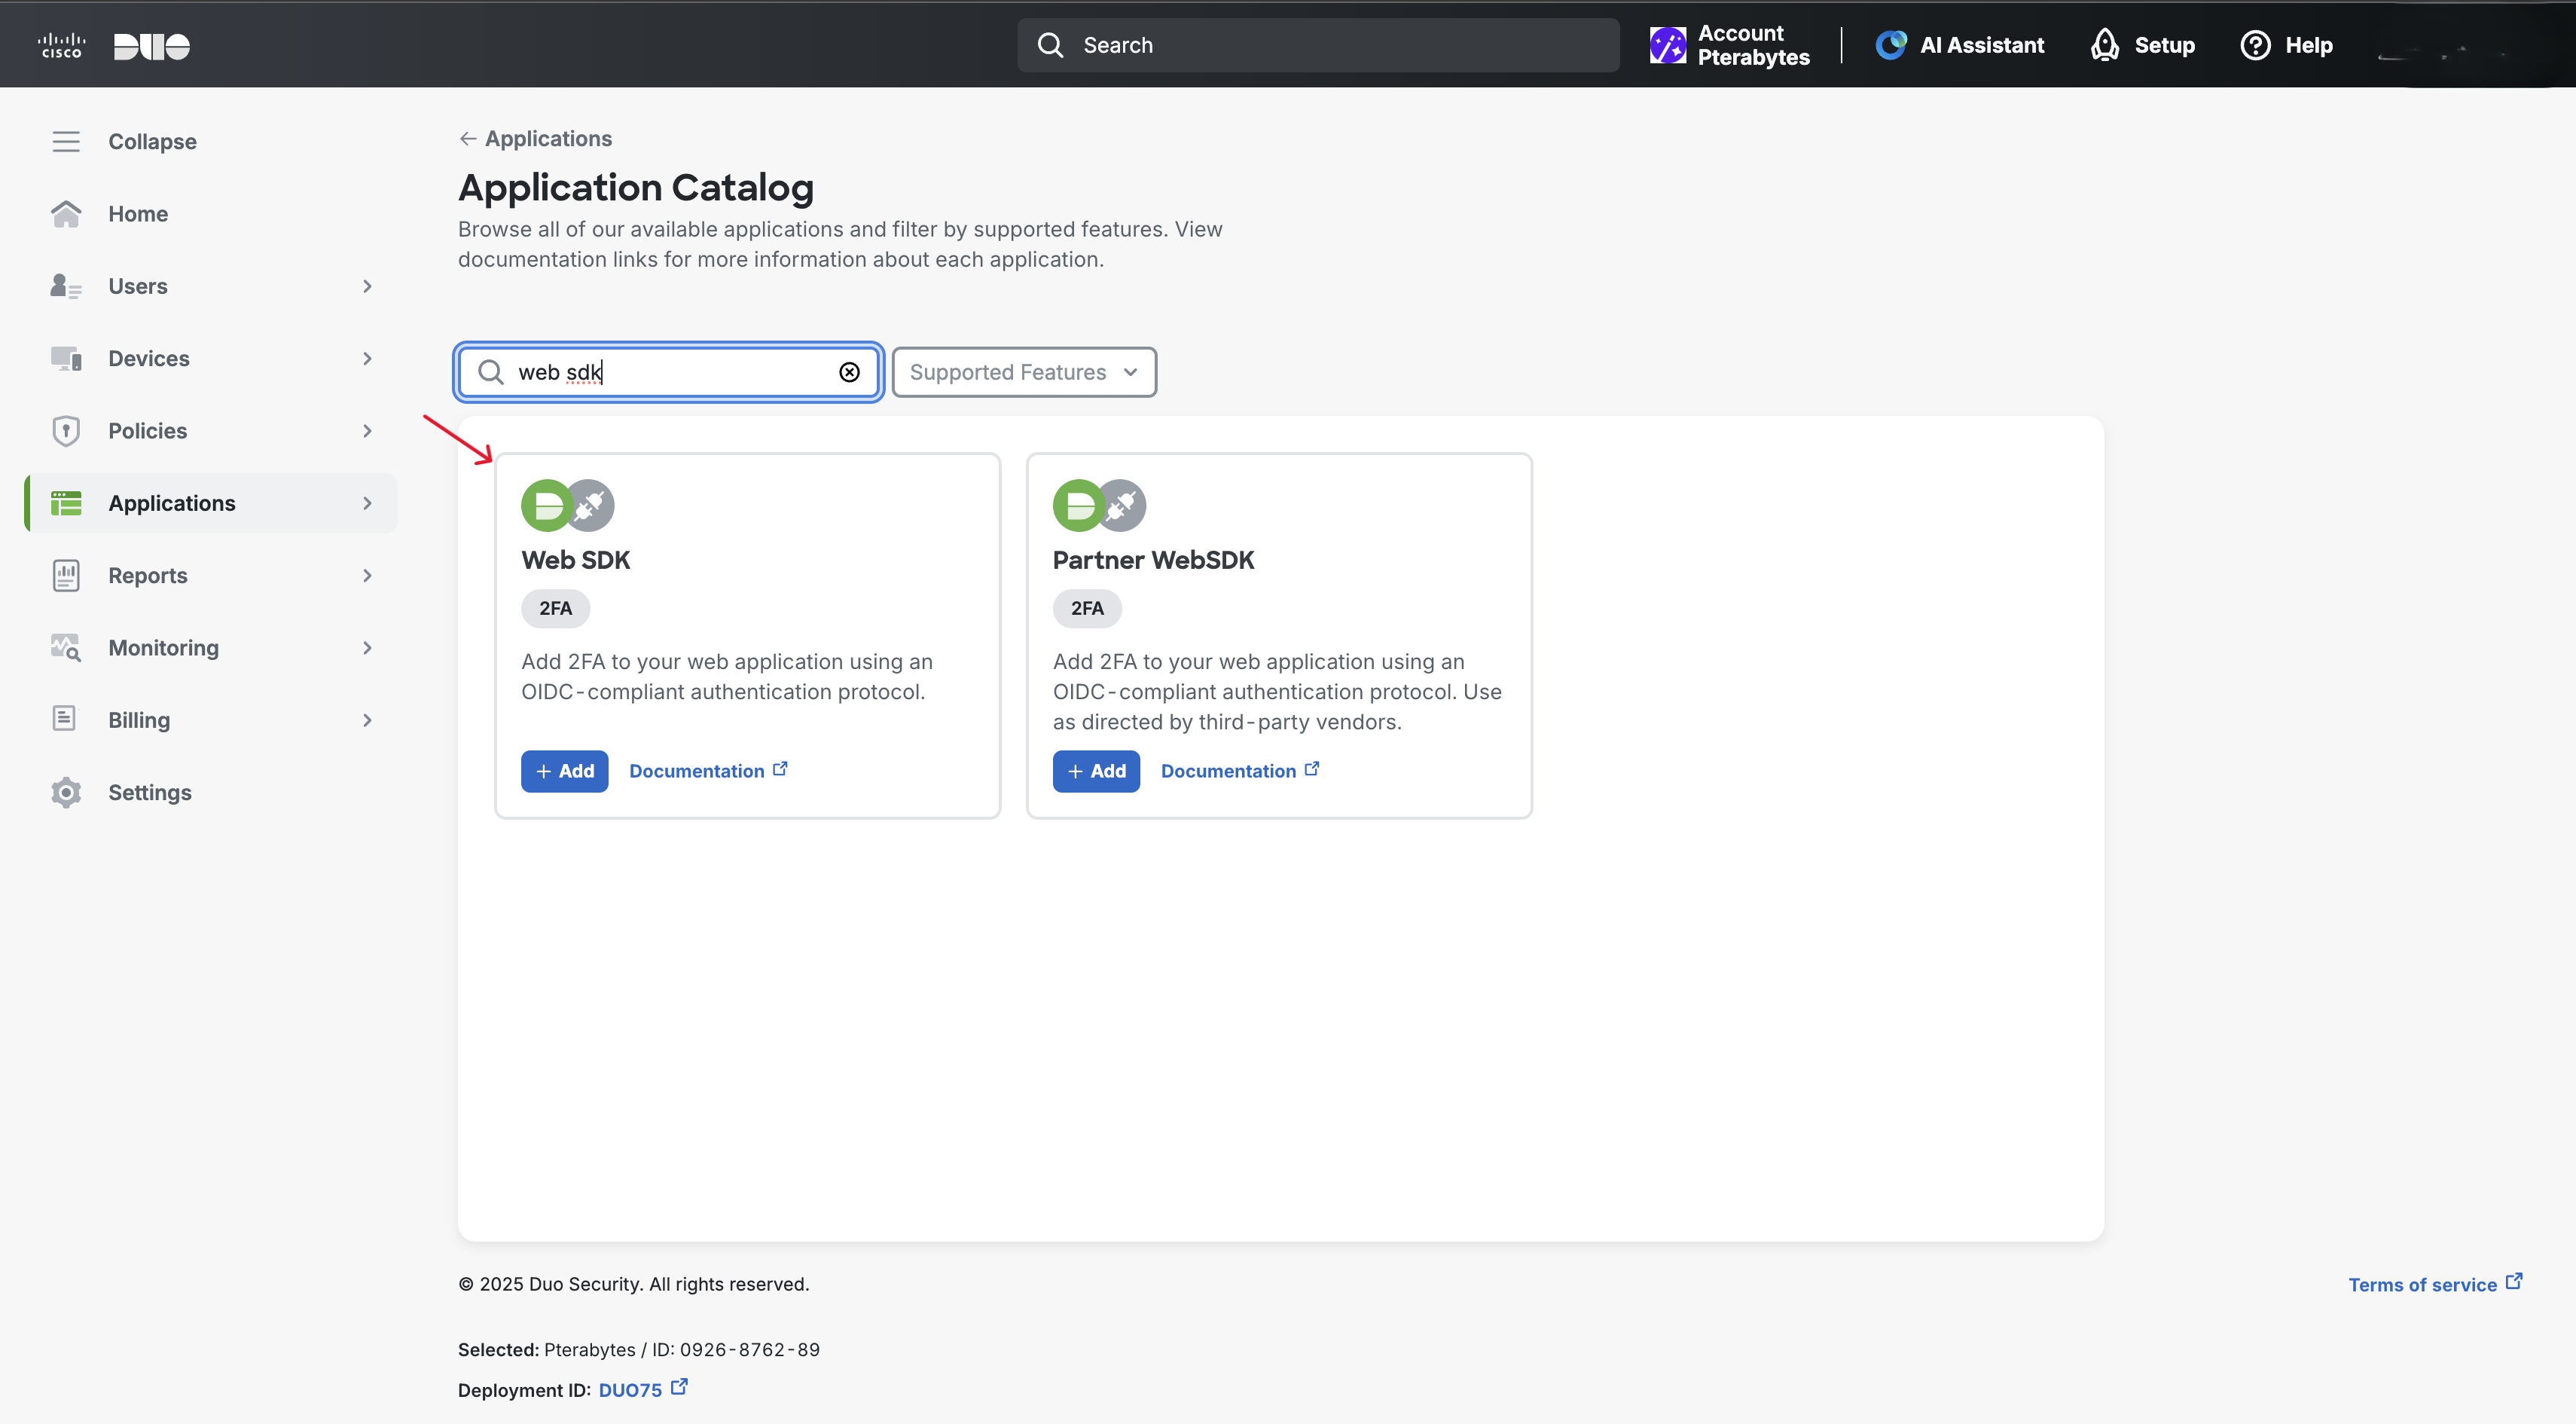Viewport: 2576px width, 1424px height.
Task: Click the back arrow before Applications breadcrumb
Action: pyautogui.click(x=467, y=139)
